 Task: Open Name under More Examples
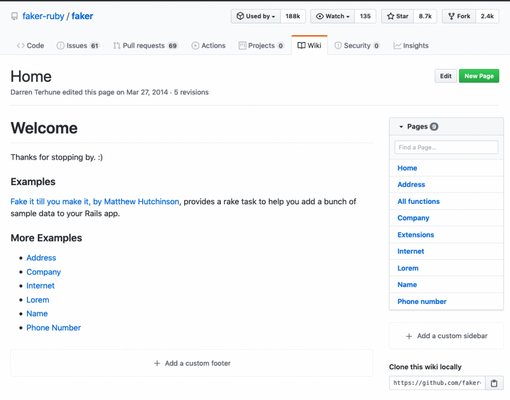click(x=37, y=314)
